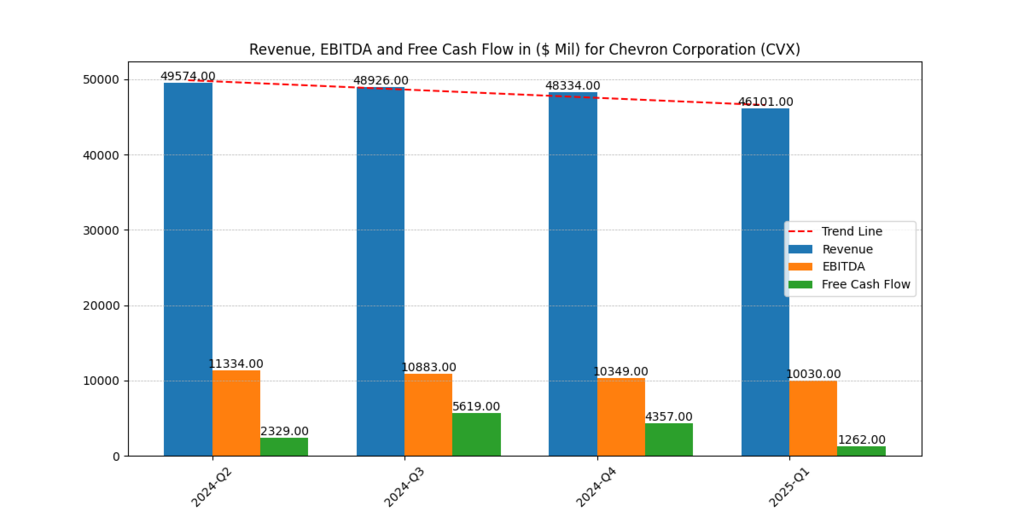This screenshot has width=1024, height=512.
Task: Select the 2024-Q3 green Free Cash Flow bar
Action: point(476,435)
